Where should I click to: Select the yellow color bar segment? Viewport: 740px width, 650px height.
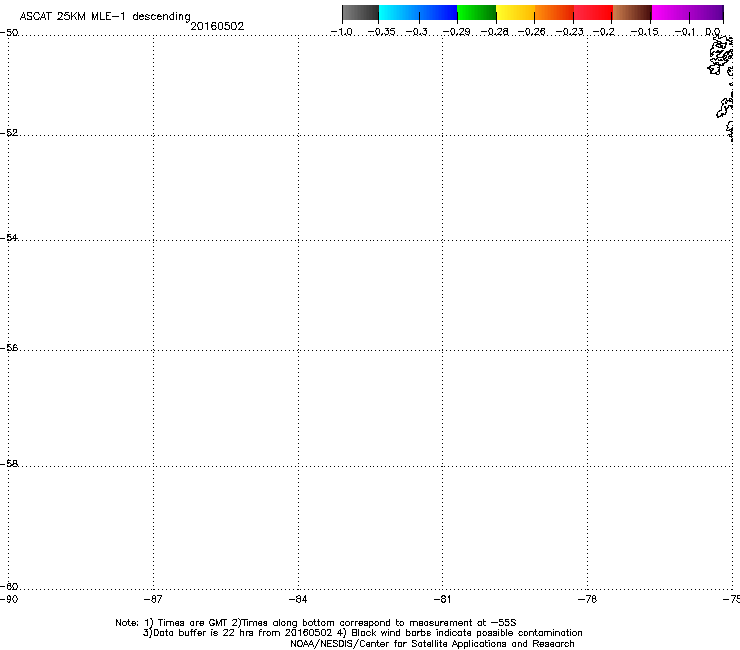(x=515, y=12)
